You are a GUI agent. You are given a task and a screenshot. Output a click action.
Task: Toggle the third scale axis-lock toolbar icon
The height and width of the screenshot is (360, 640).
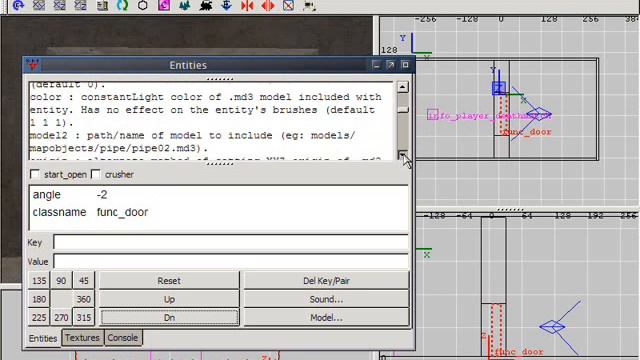pyautogui.click(x=80, y=6)
